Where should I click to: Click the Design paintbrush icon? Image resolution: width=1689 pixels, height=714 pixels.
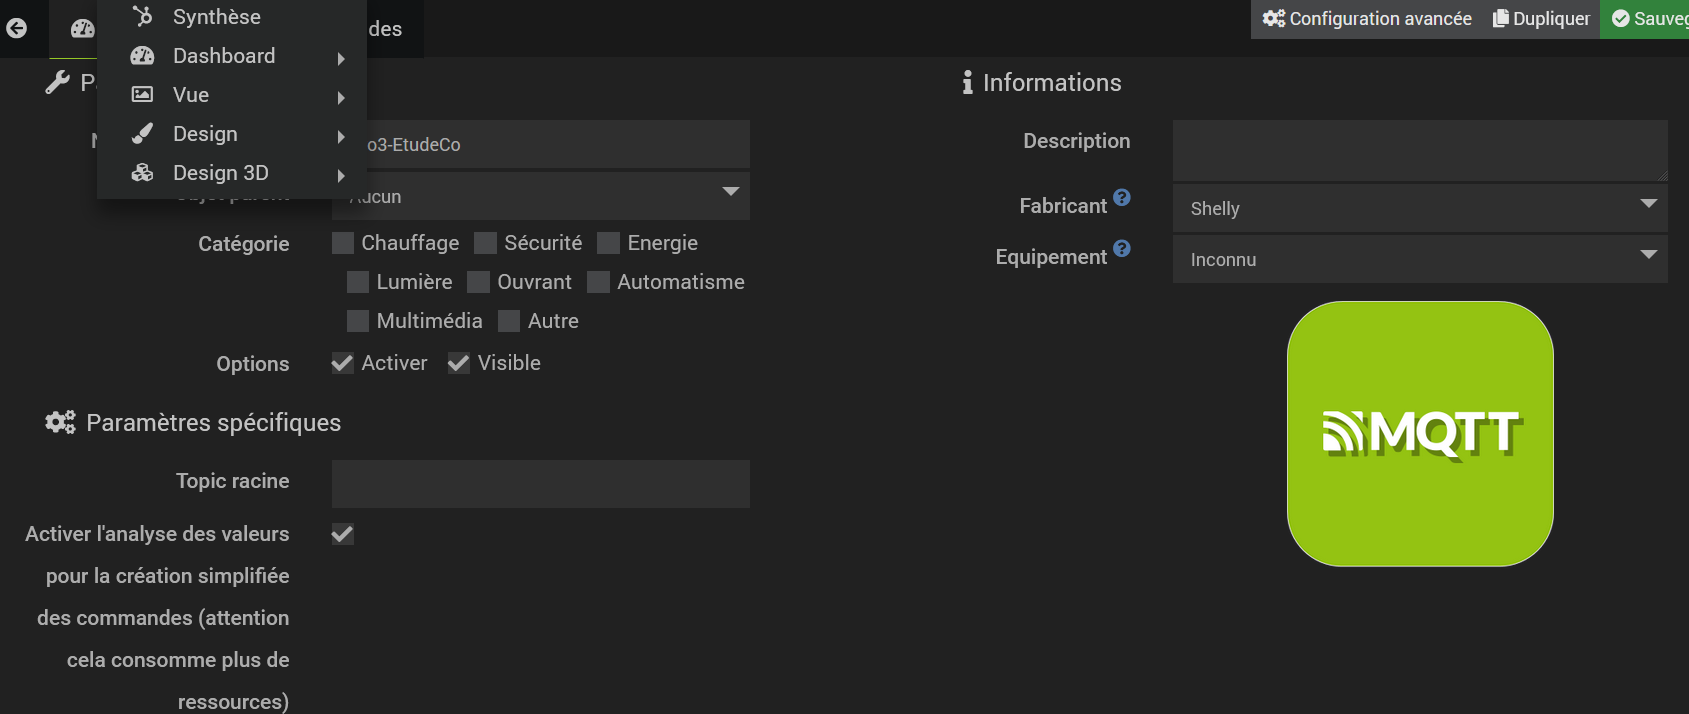coord(142,133)
